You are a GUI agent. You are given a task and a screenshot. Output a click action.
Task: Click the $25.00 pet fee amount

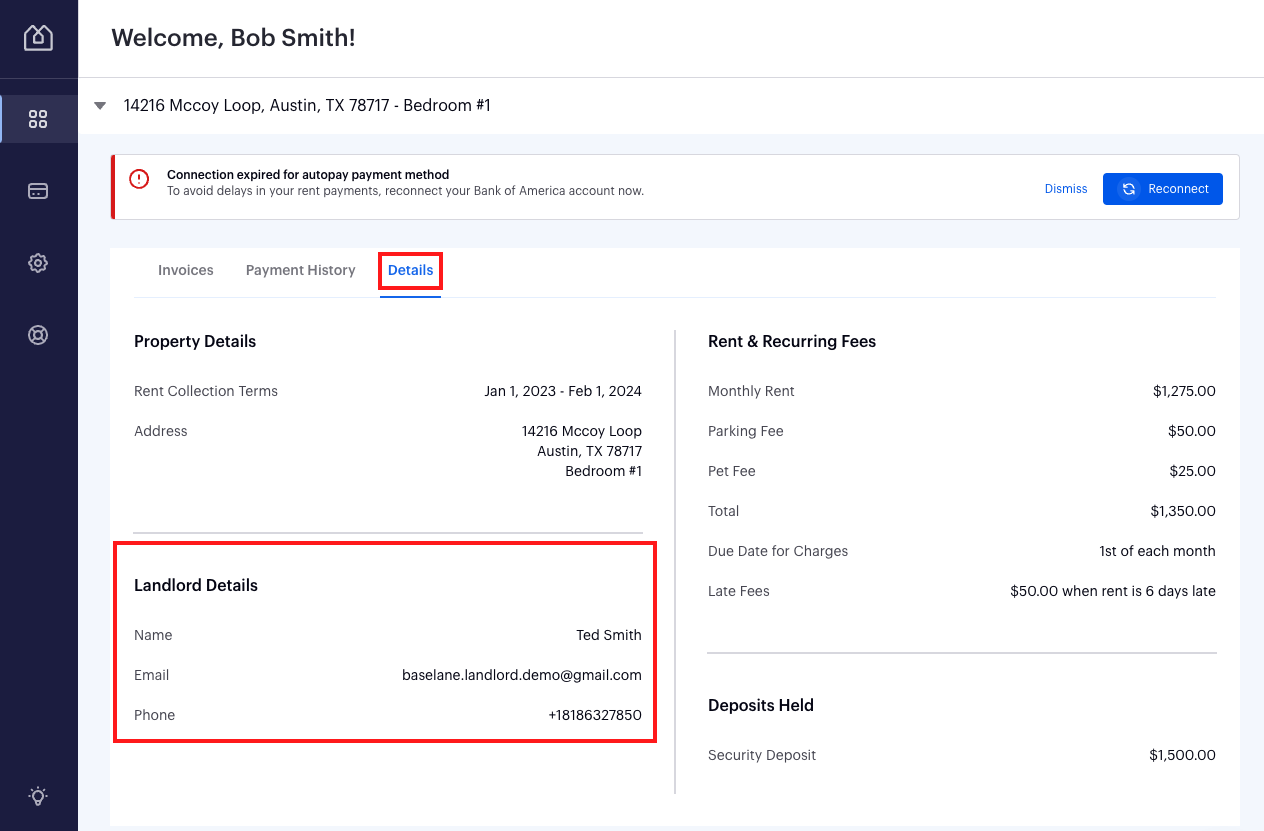click(1193, 471)
